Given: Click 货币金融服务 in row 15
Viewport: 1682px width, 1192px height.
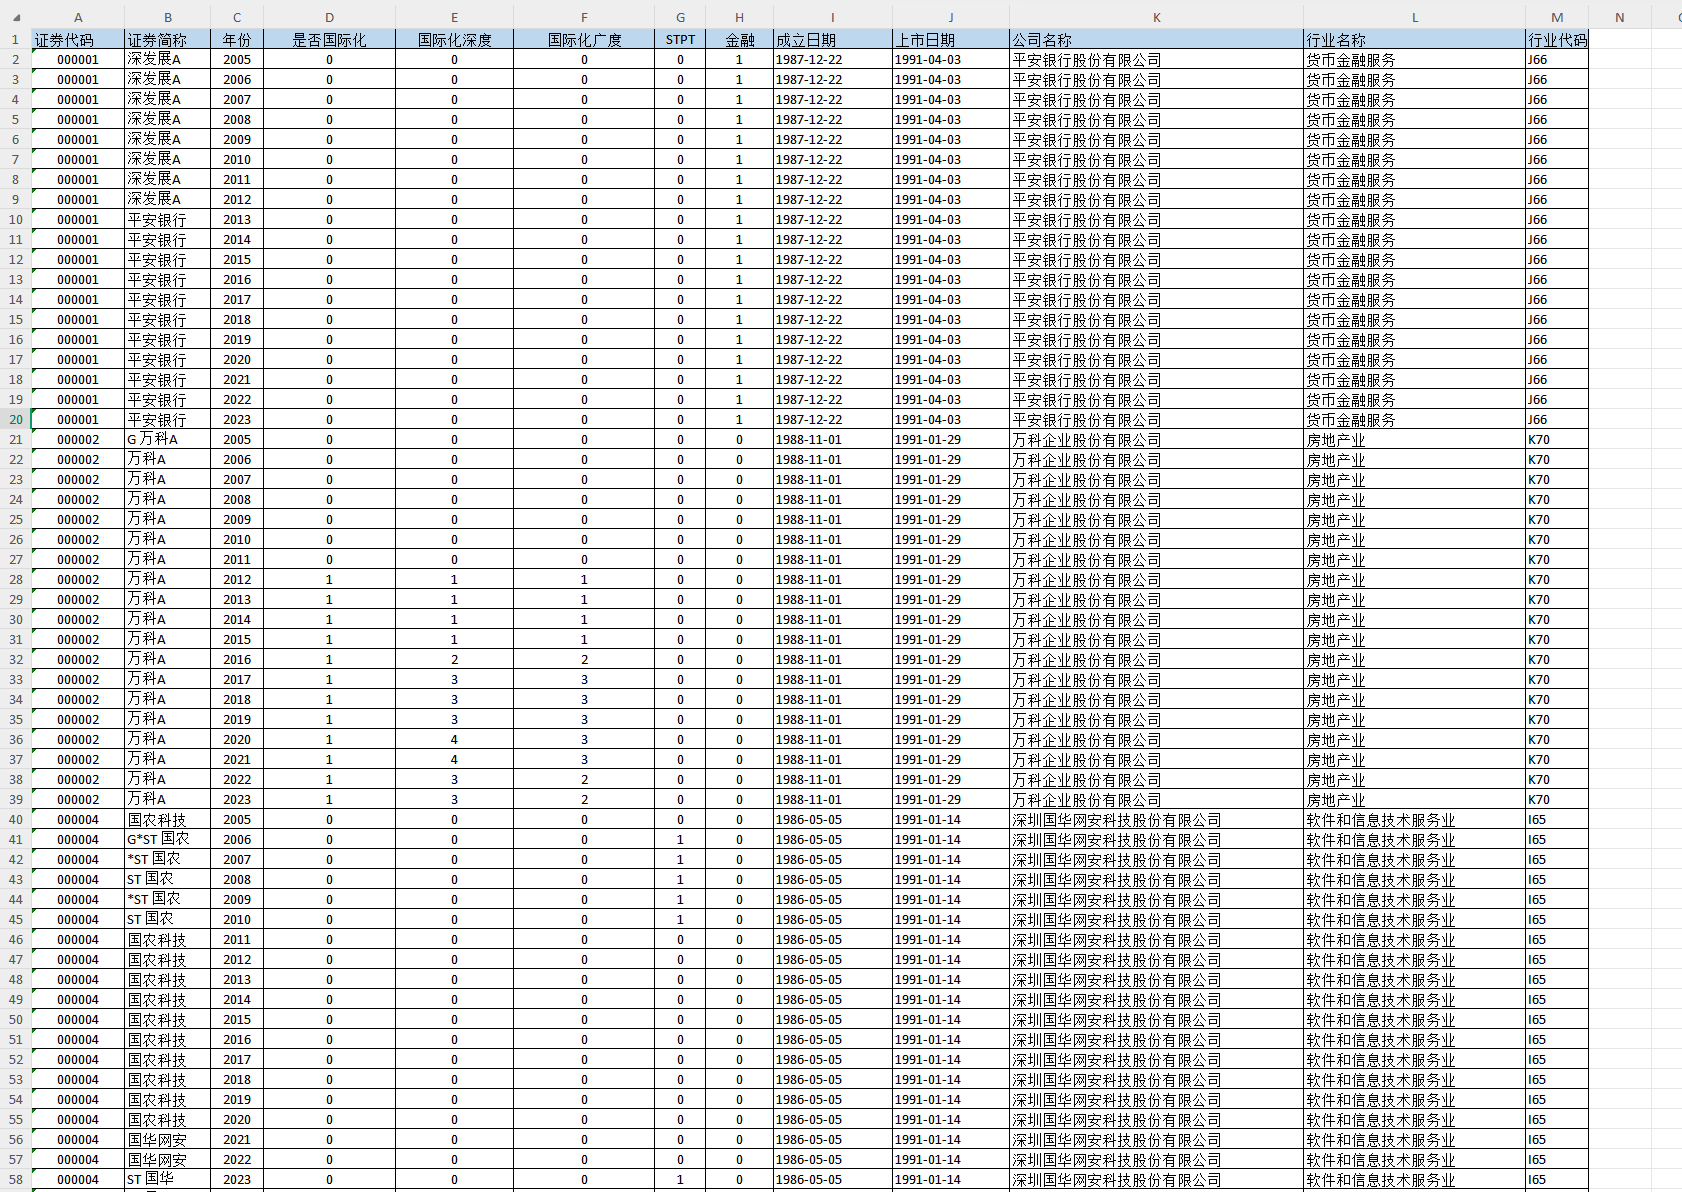Looking at the screenshot, I should click(x=1415, y=320).
